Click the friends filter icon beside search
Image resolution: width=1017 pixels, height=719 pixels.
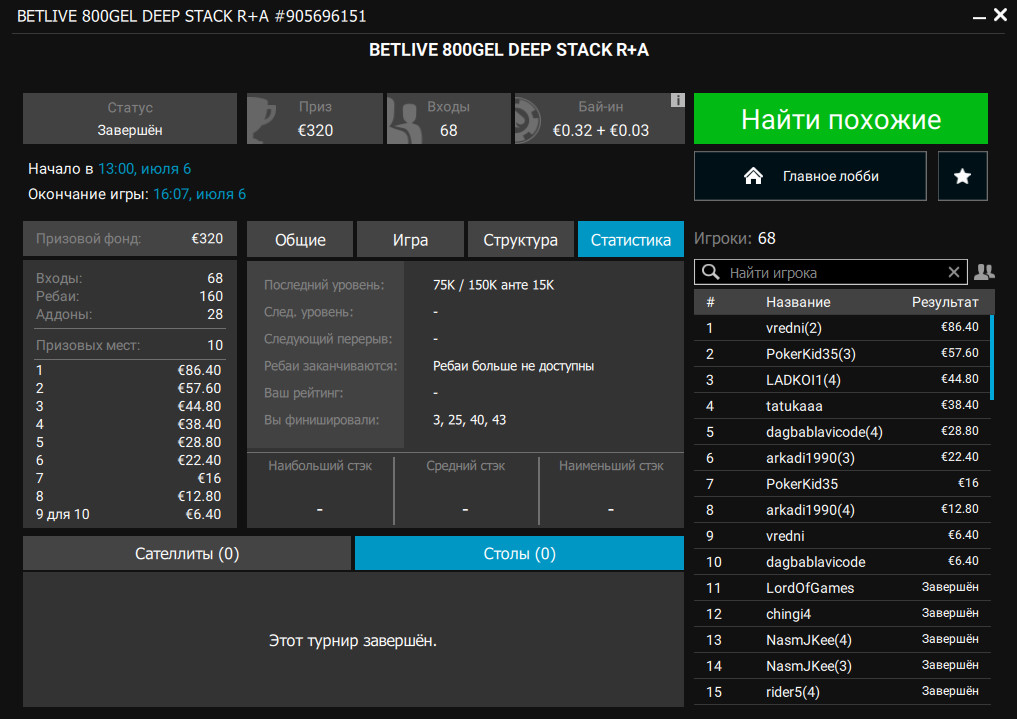[984, 272]
